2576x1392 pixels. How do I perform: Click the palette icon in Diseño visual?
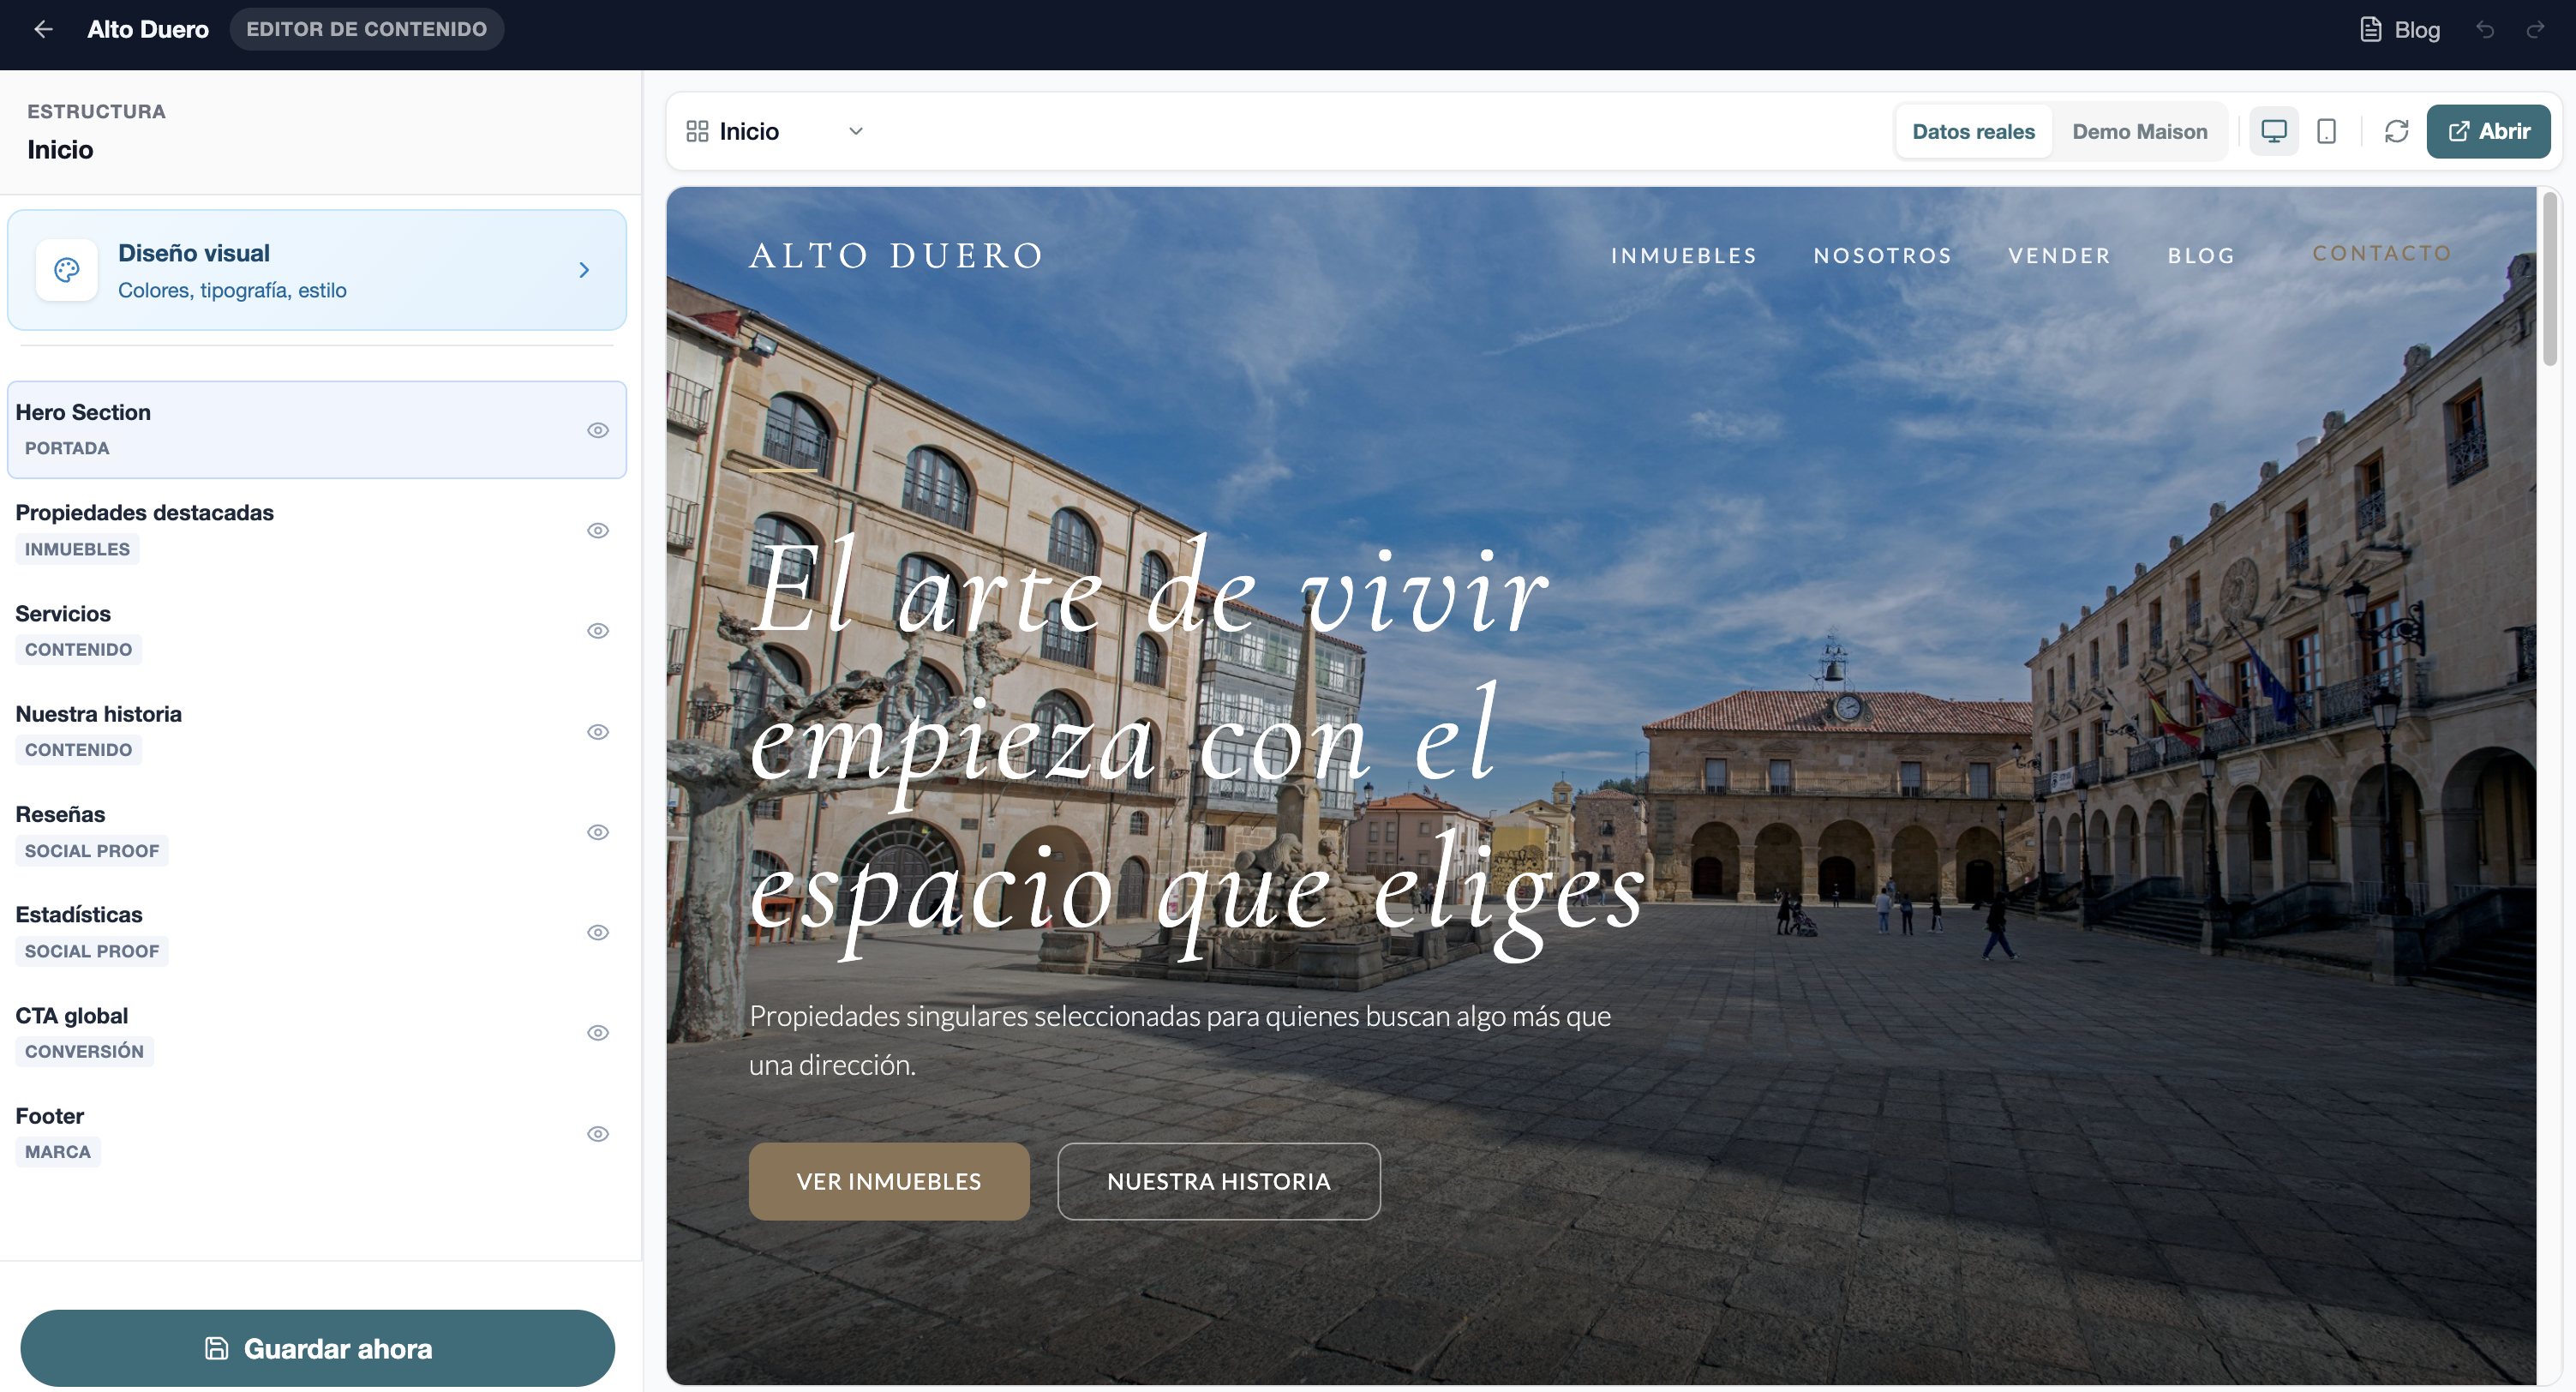67,270
